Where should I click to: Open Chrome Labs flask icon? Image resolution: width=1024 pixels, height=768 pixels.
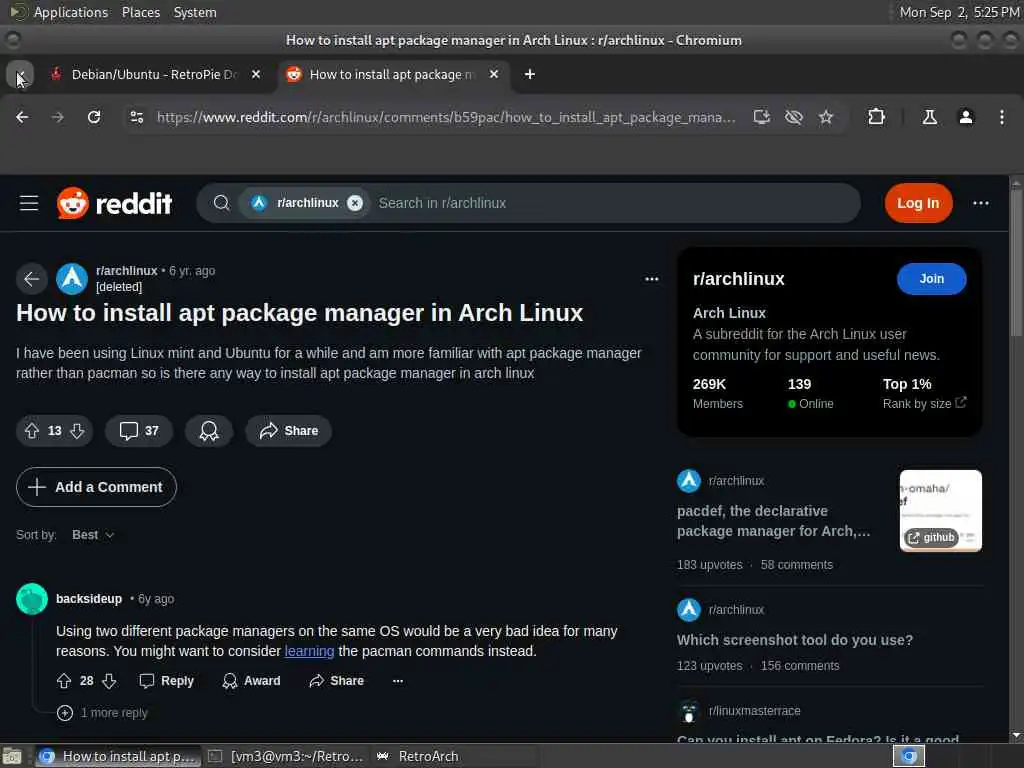(929, 117)
